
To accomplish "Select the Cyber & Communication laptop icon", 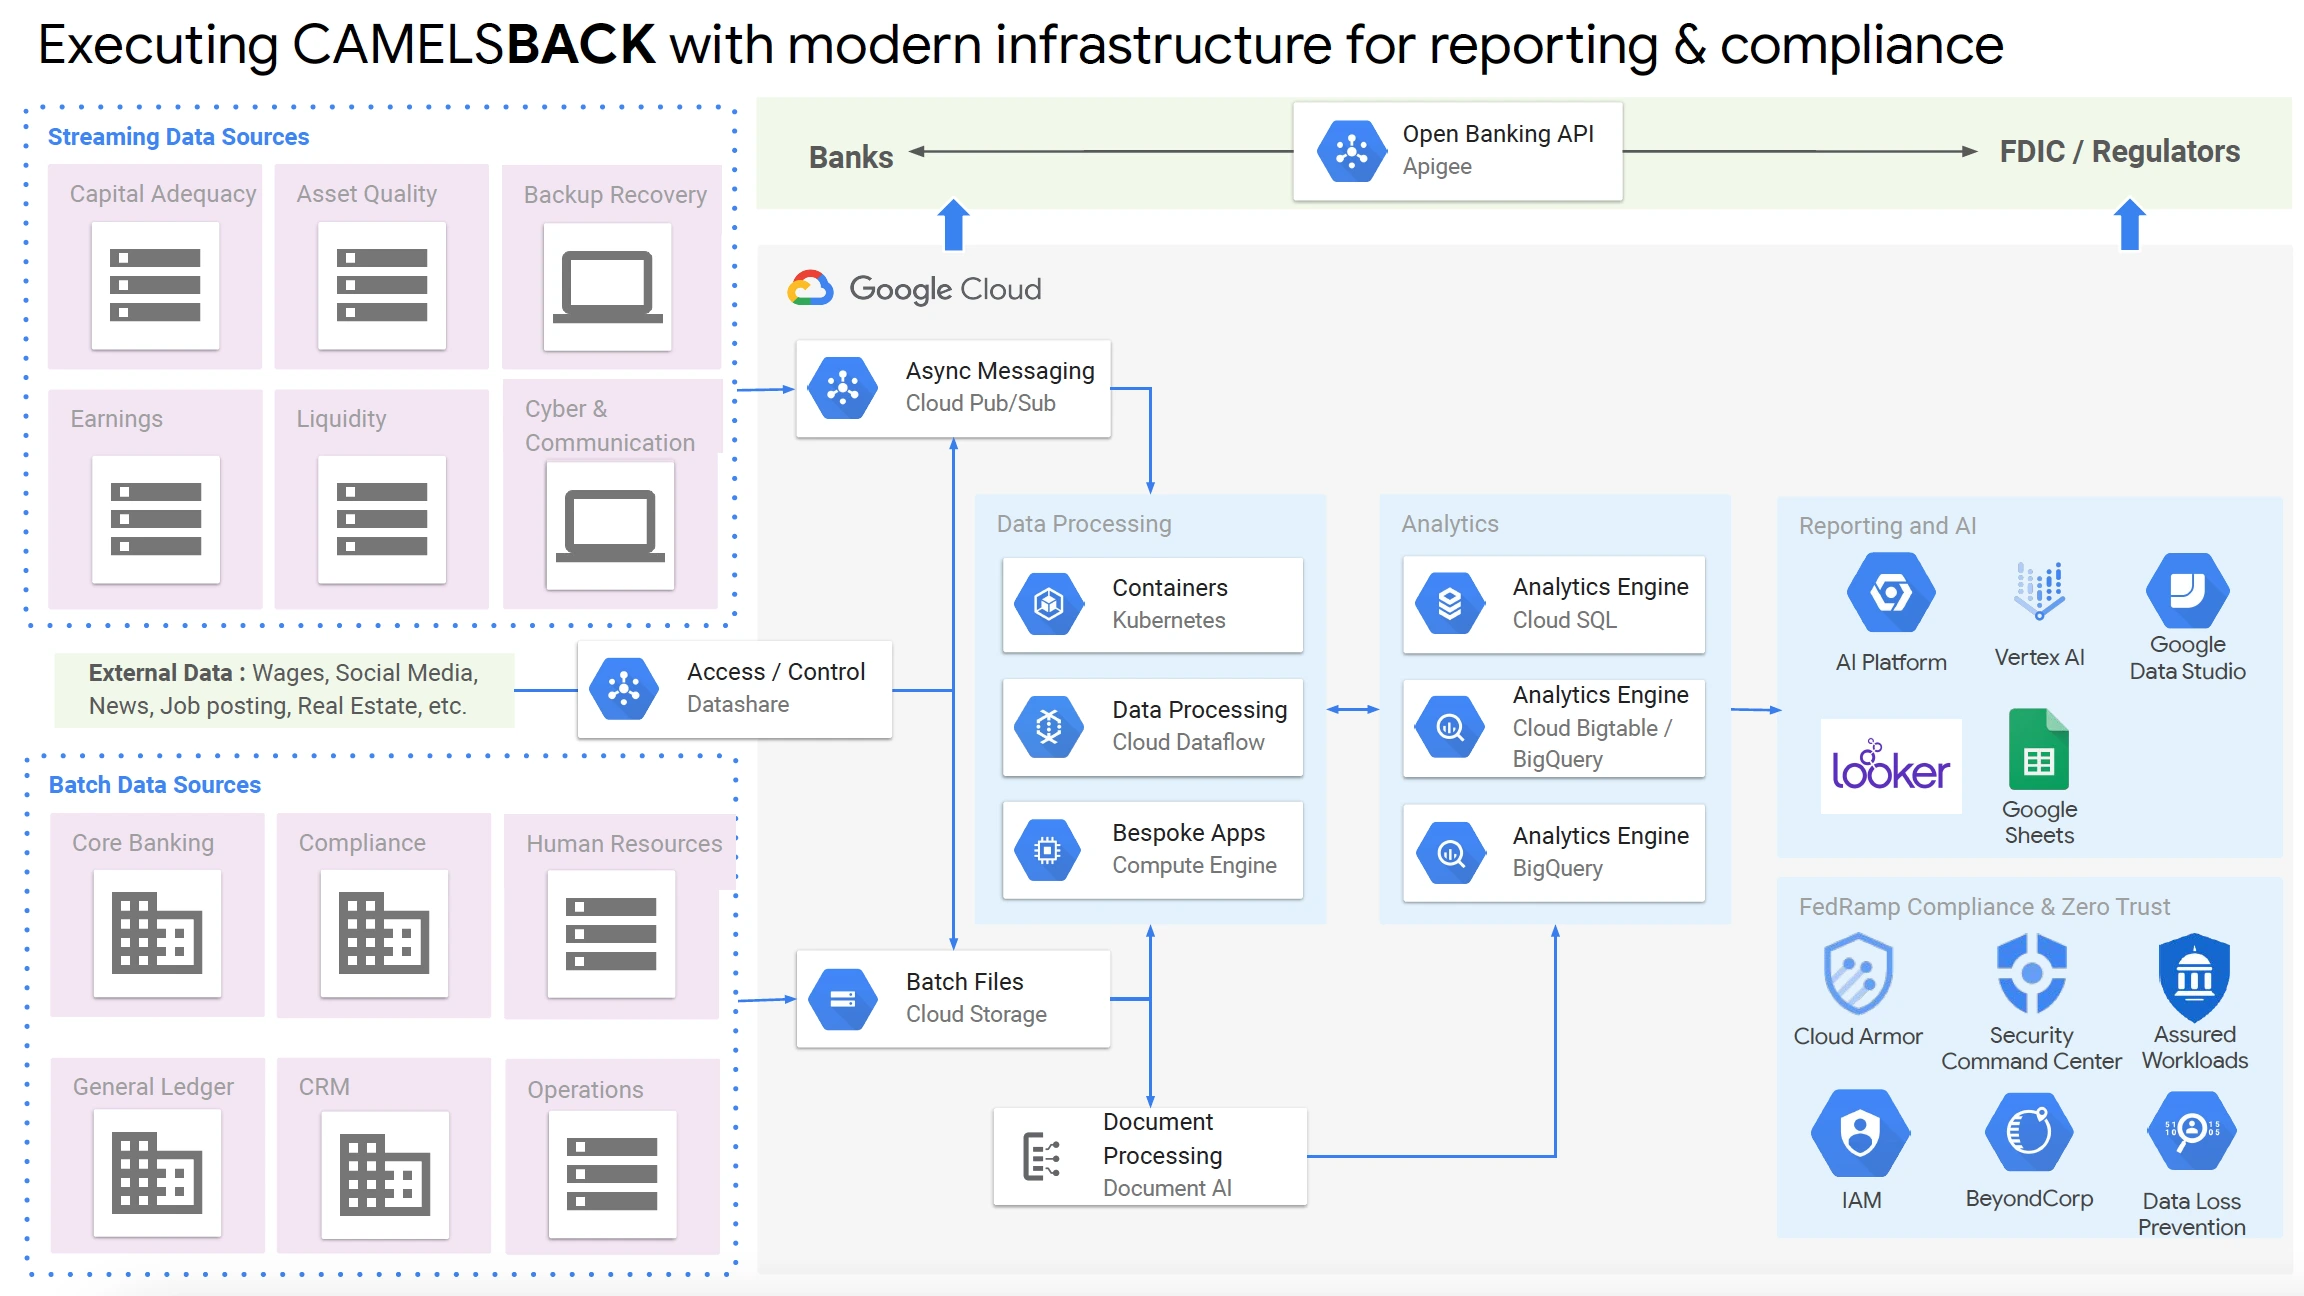I will coord(610,526).
